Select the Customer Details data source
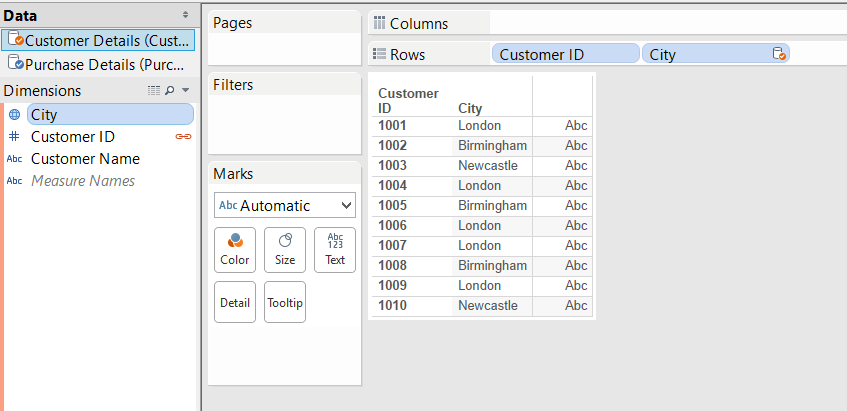The width and height of the screenshot is (847, 411). click(97, 41)
